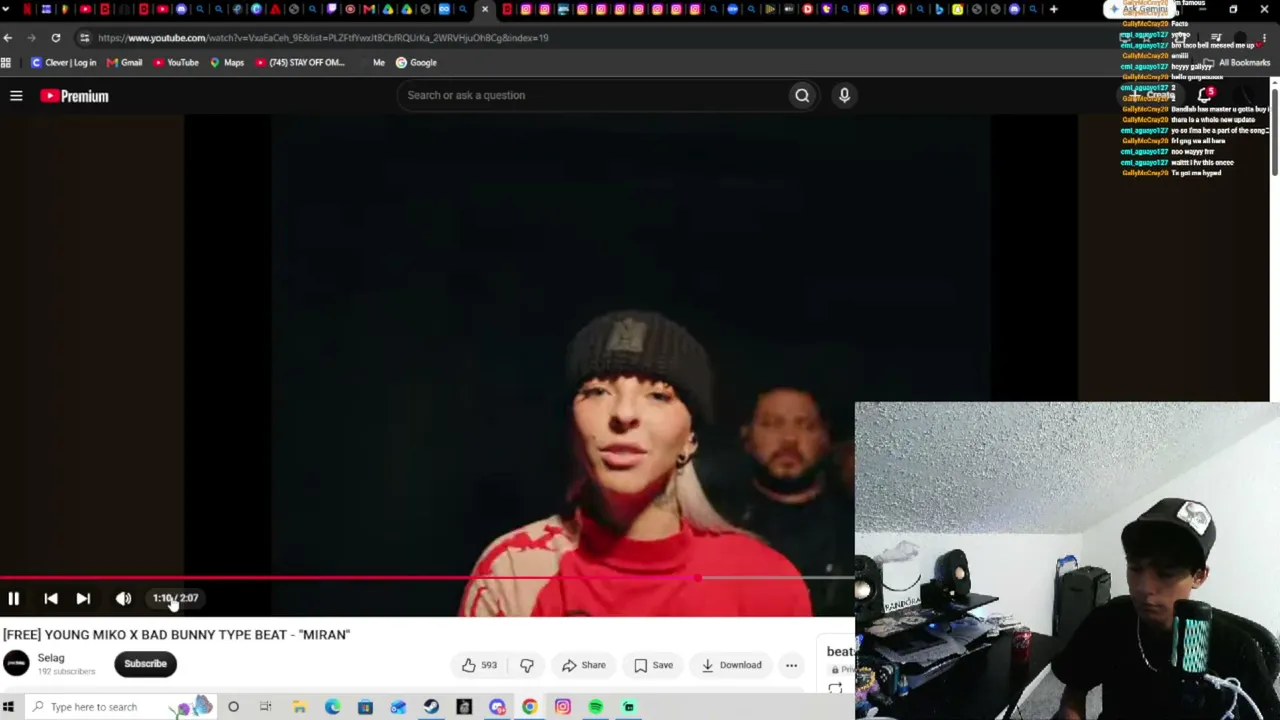Open the Gmail bookmark

point(125,62)
